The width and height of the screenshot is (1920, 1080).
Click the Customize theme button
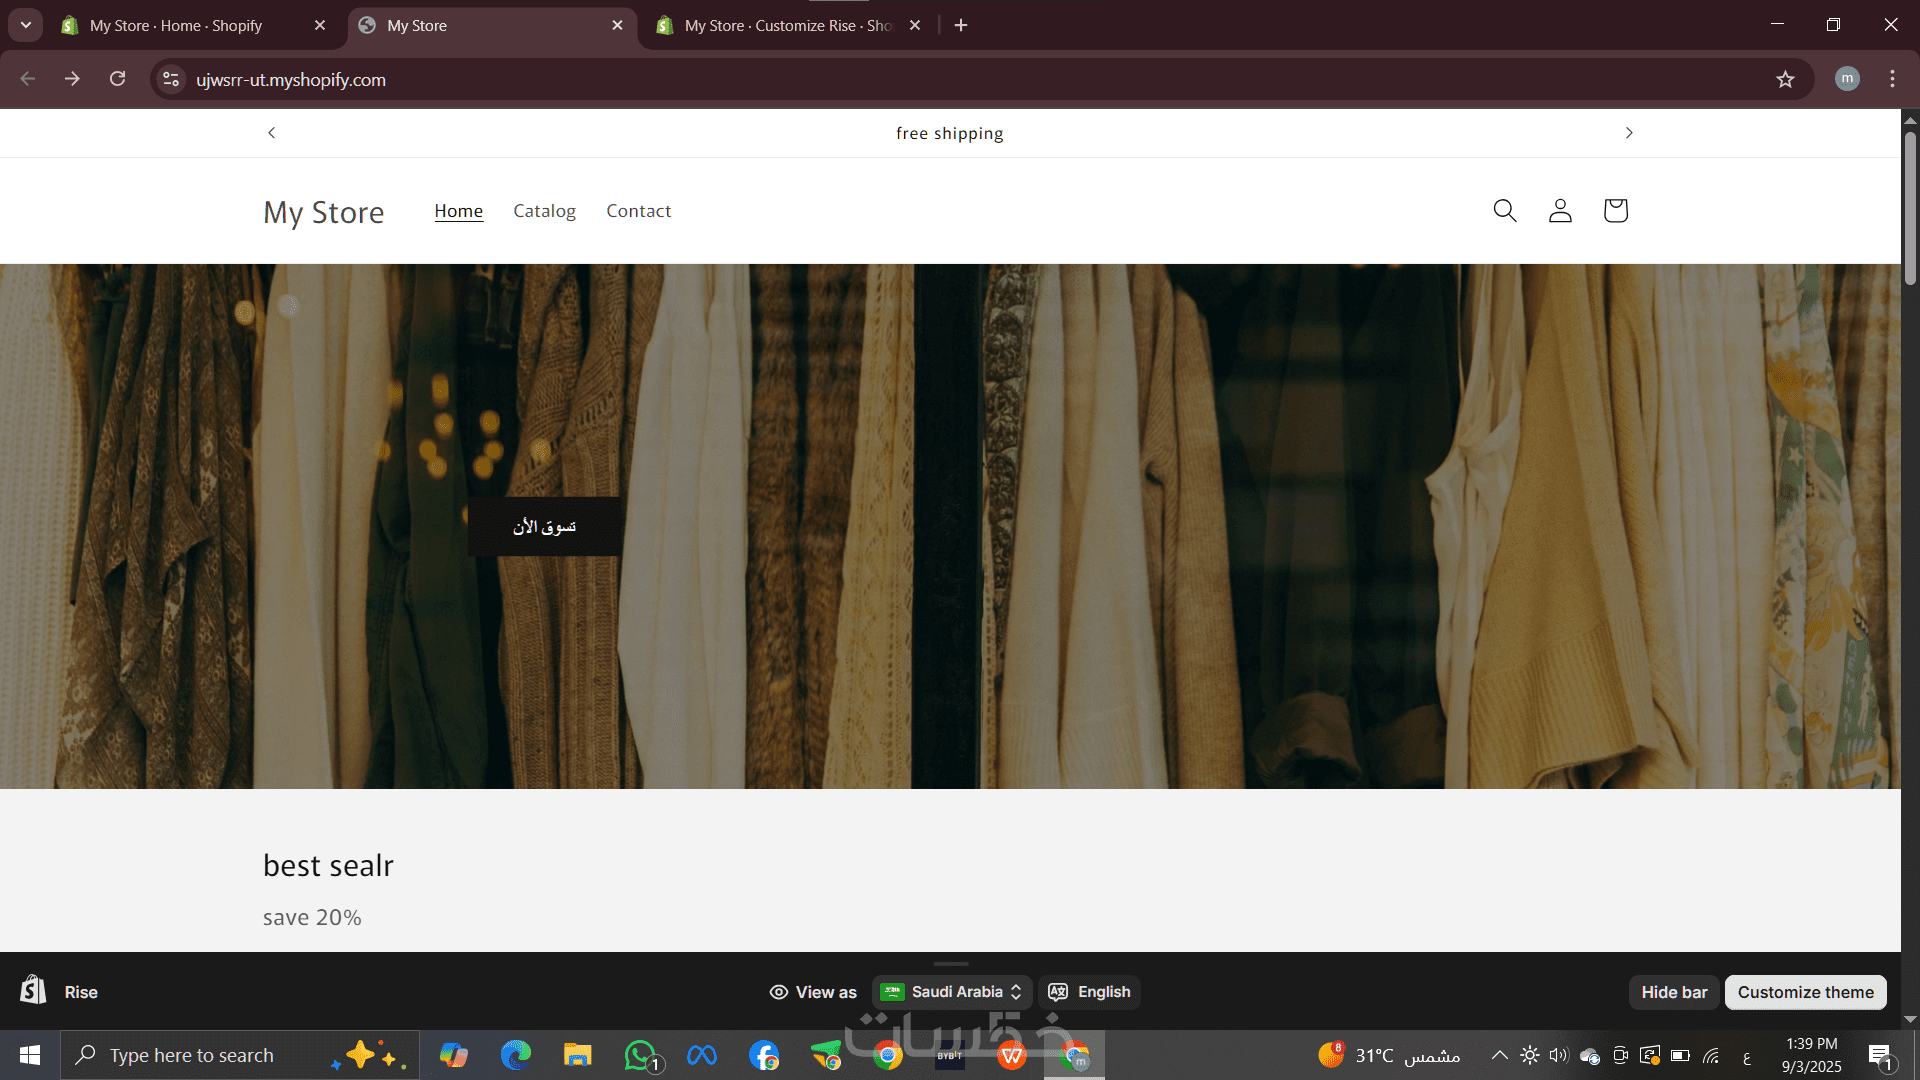(x=1805, y=992)
